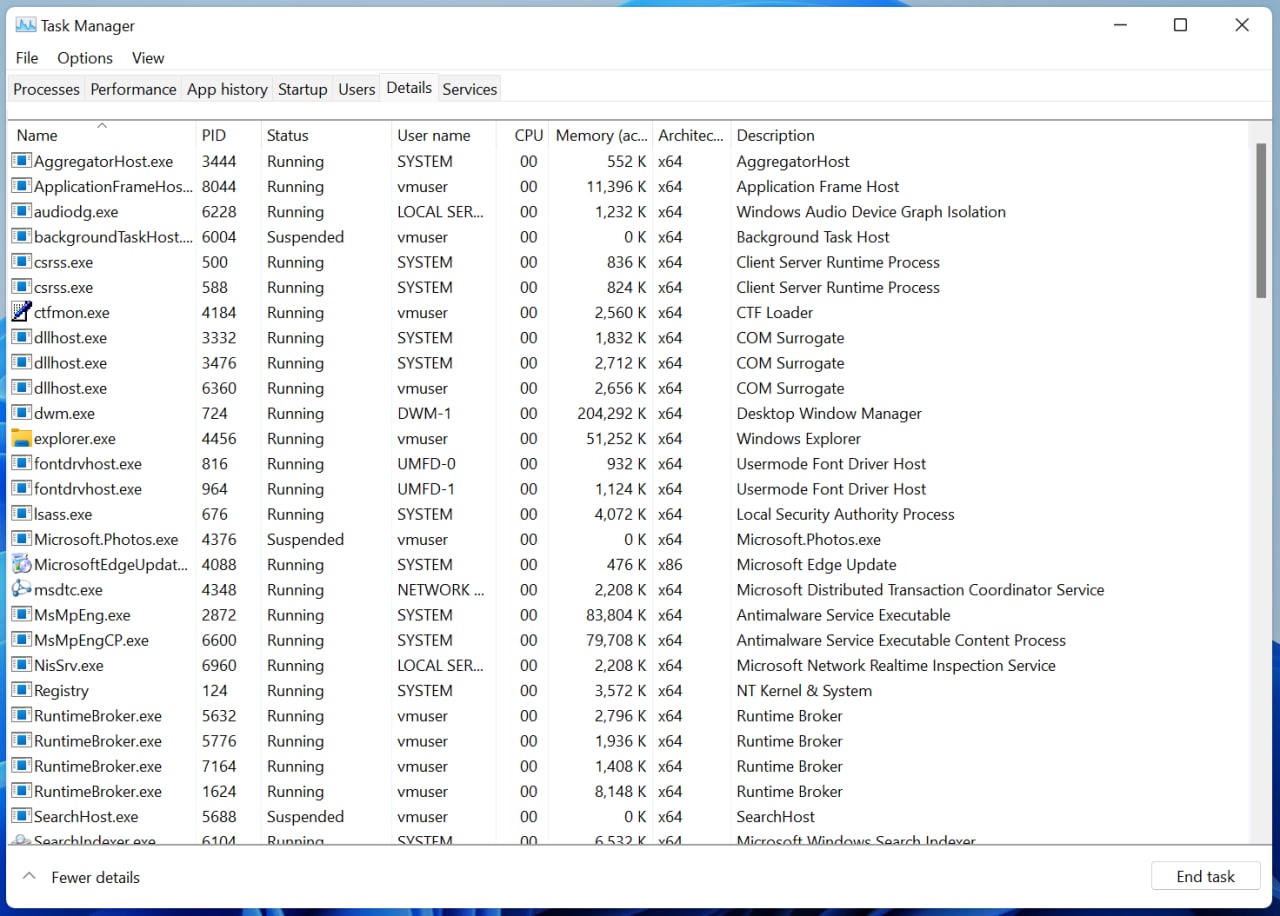Click the audiodg.exe process icon
Viewport: 1280px width, 916px height.
[21, 211]
